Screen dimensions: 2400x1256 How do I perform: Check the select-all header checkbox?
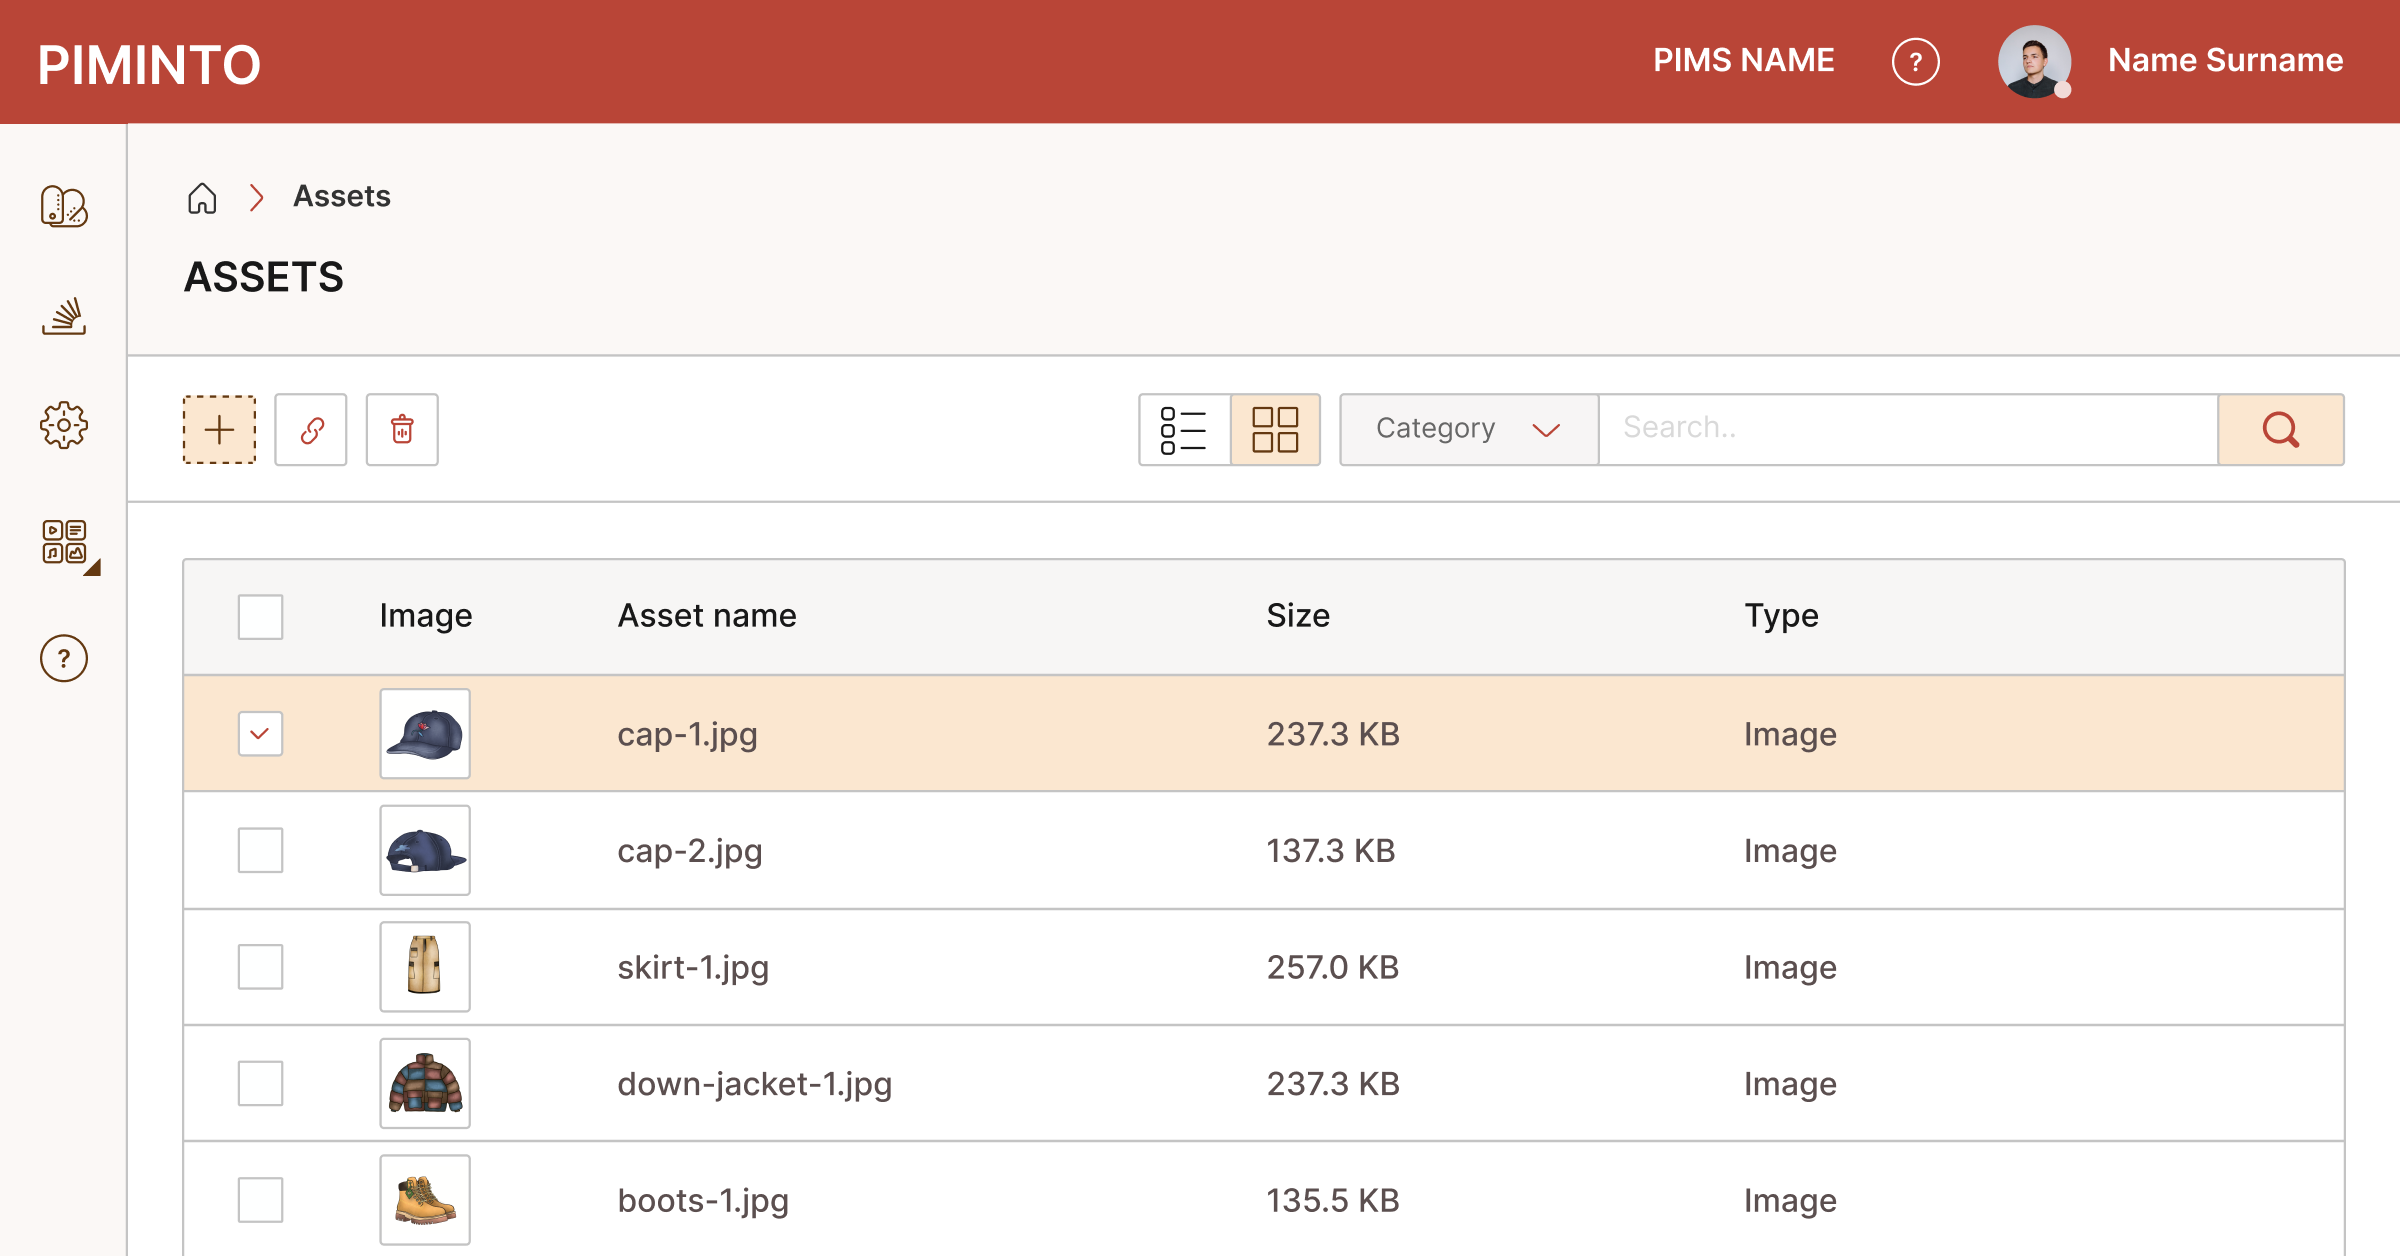click(x=260, y=616)
